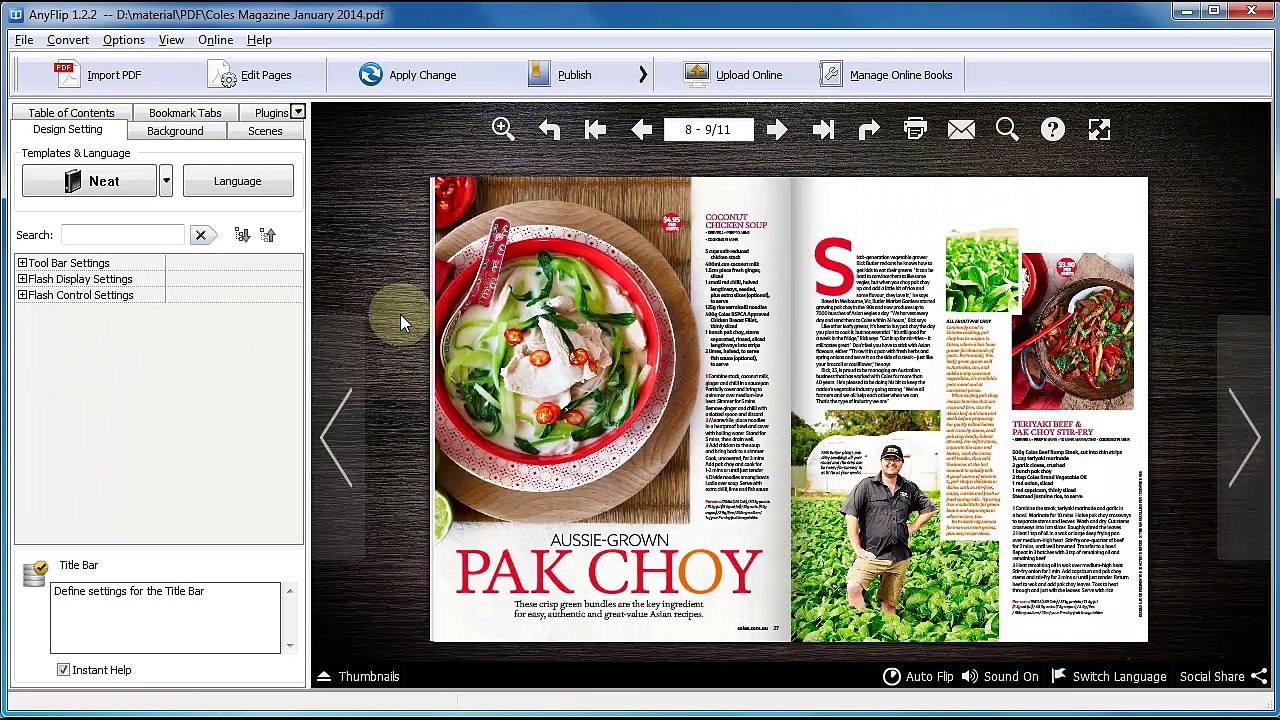1280x720 pixels.
Task: Flip to next spread with right side arrow
Action: 1243,436
